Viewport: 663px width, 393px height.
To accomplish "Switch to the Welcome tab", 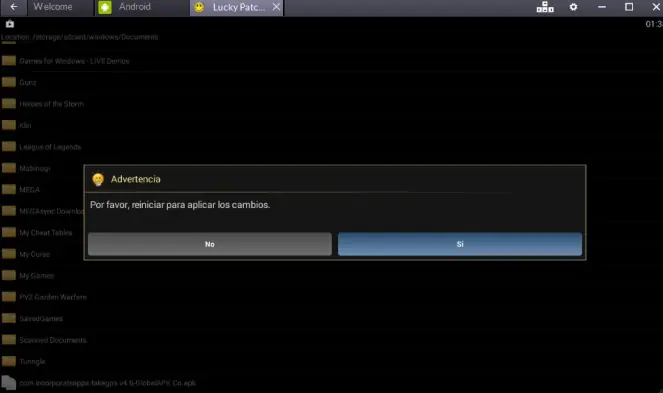I will click(x=52, y=7).
